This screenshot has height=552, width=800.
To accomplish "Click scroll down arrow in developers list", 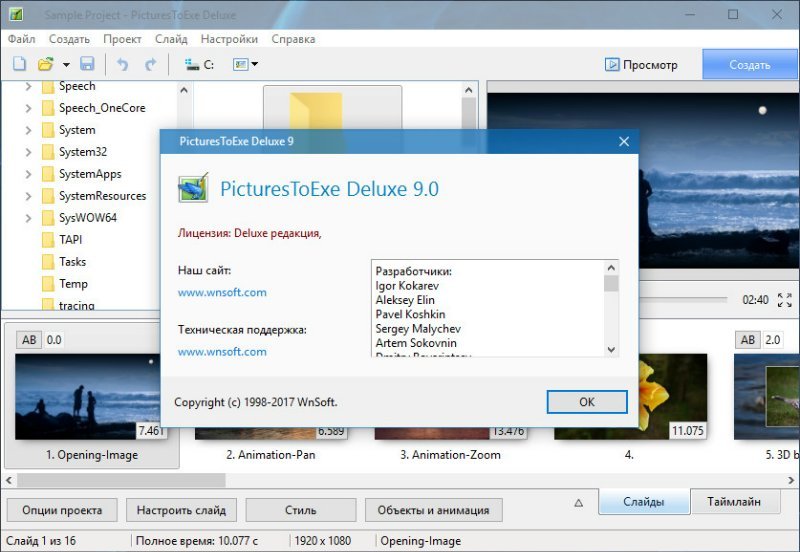I will click(x=611, y=349).
